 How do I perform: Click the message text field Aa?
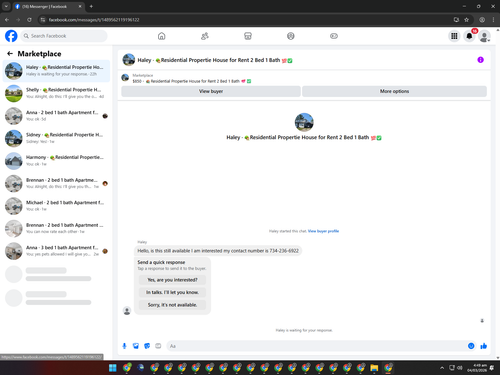(317, 346)
